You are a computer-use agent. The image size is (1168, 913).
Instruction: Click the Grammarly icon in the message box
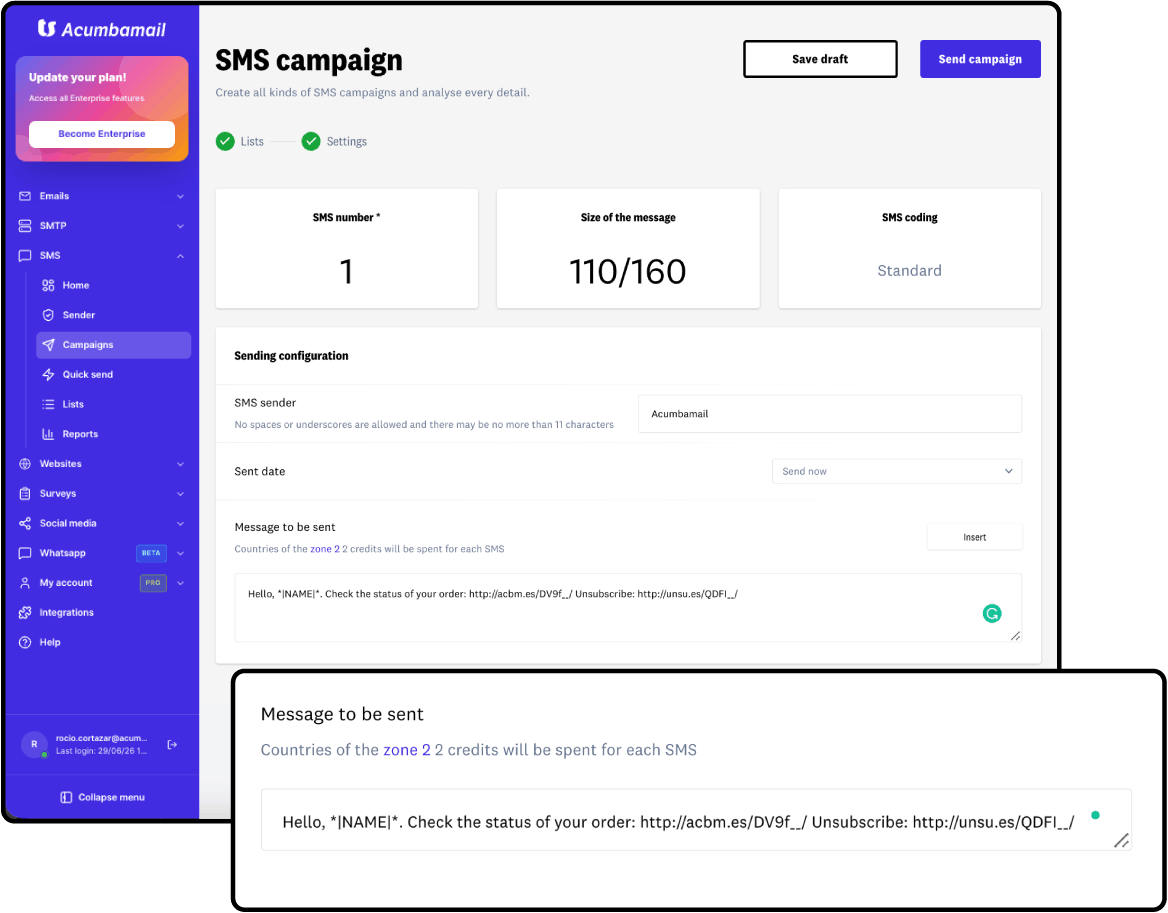pyautogui.click(x=991, y=614)
